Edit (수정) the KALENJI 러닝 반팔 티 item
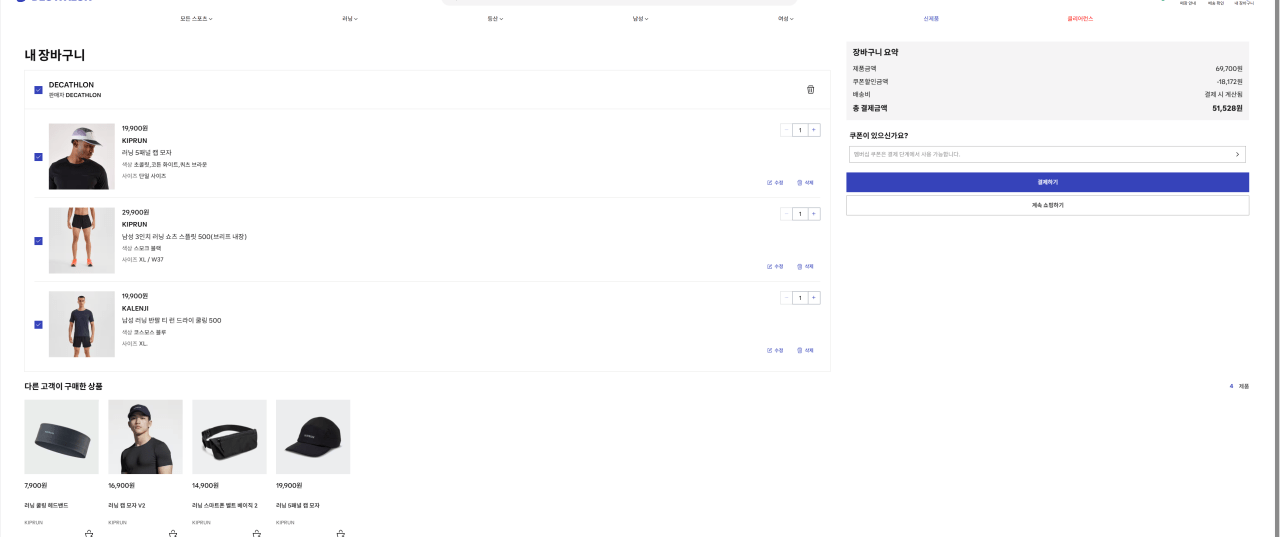 coord(775,350)
